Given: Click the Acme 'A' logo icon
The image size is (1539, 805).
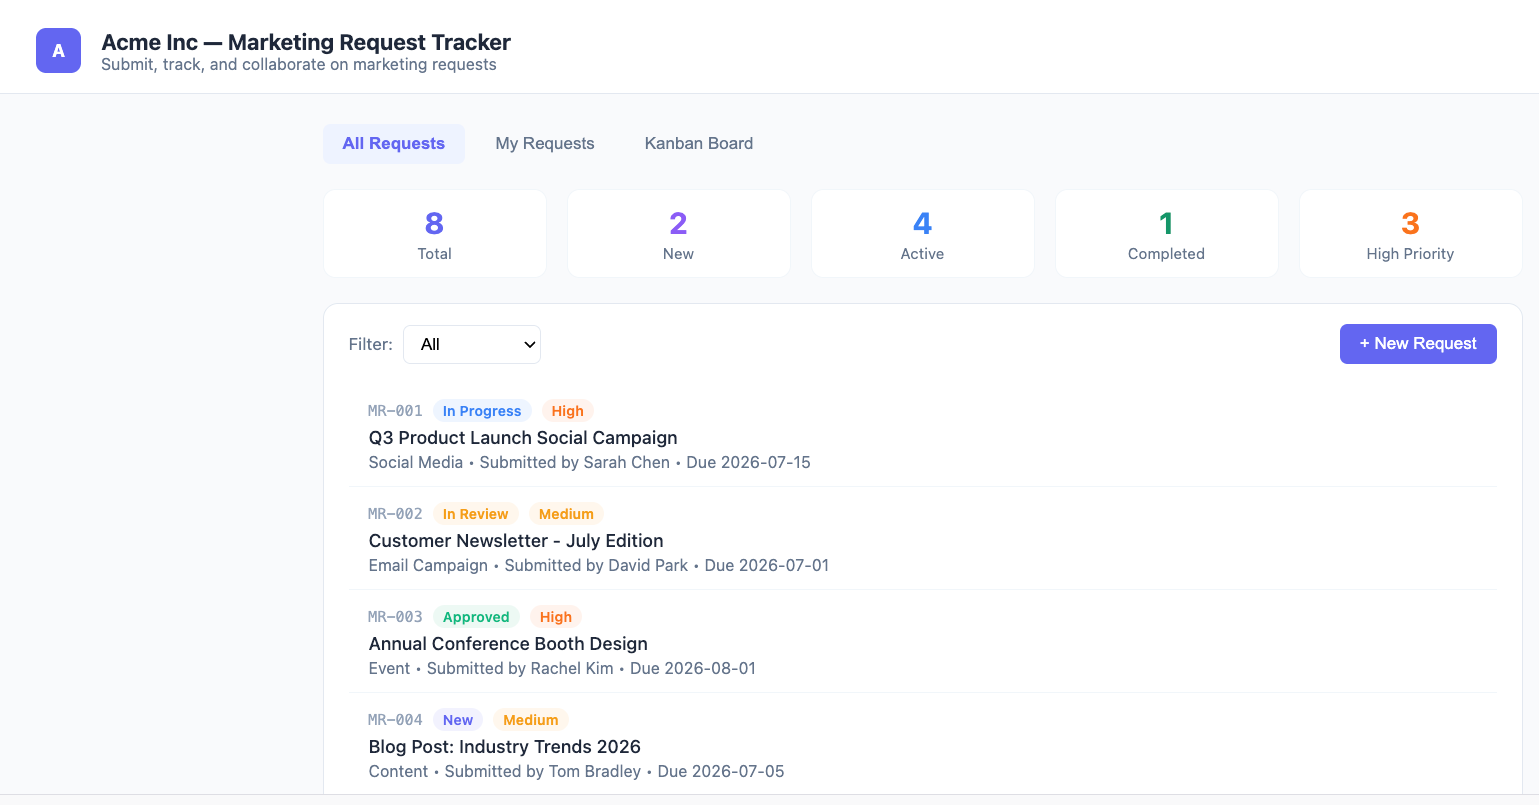Looking at the screenshot, I should pyautogui.click(x=58, y=51).
